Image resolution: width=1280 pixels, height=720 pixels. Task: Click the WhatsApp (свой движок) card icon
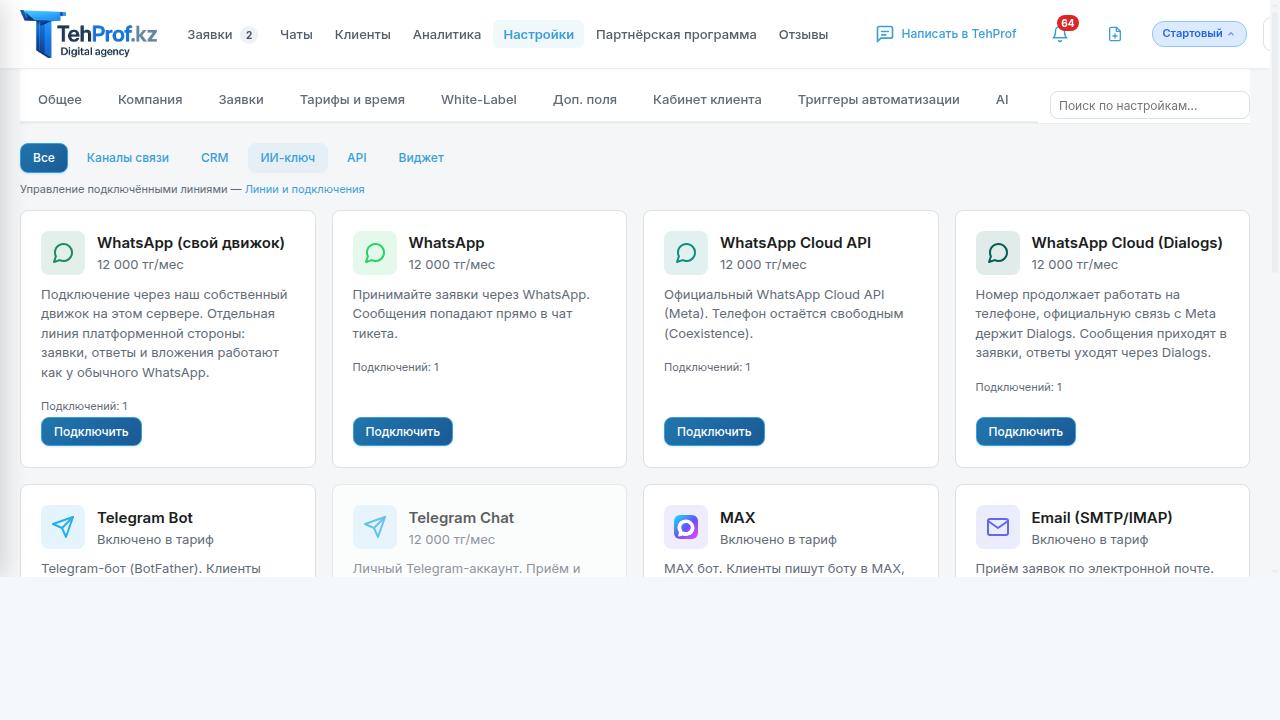pos(63,253)
